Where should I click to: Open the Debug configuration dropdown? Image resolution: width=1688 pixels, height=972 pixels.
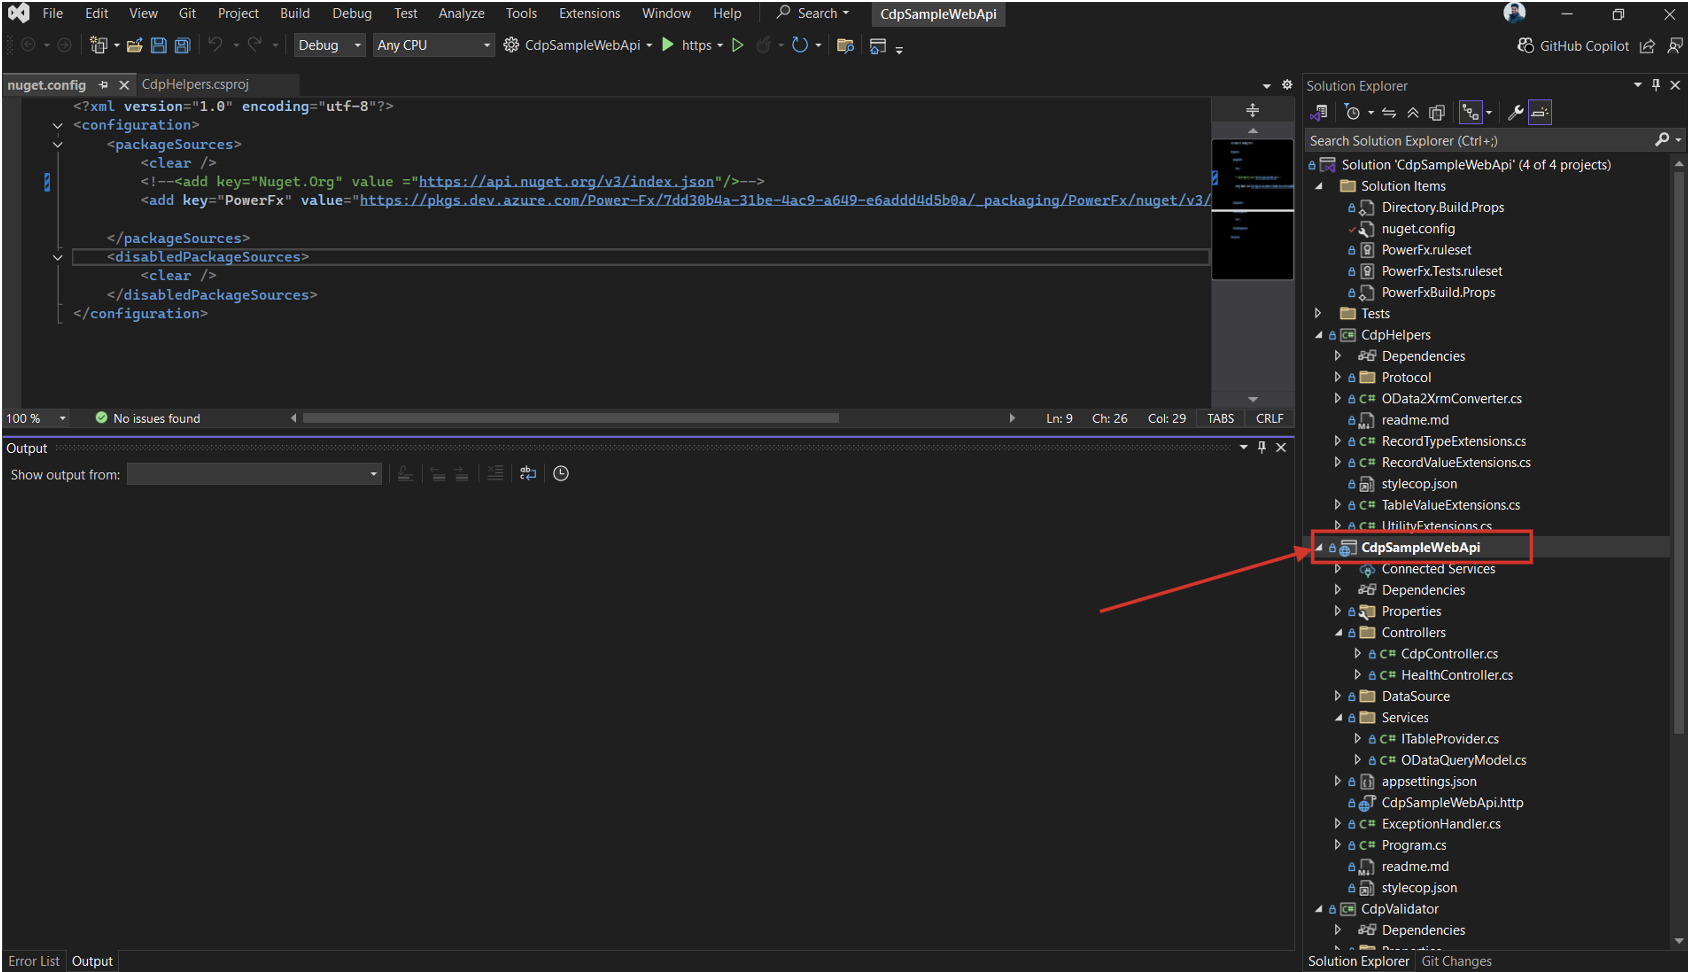click(329, 45)
